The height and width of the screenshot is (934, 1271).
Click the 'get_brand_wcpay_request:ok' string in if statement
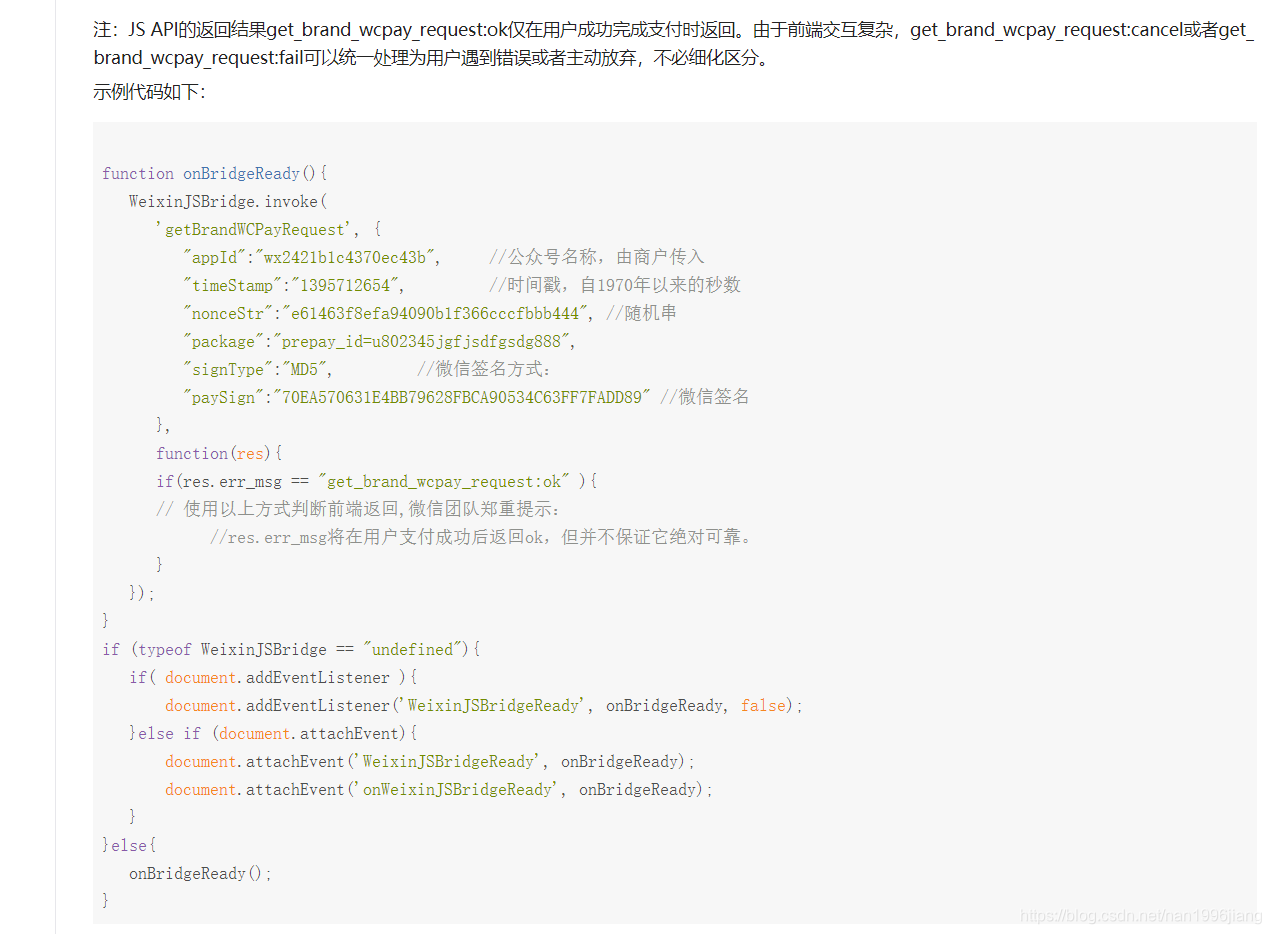444,481
